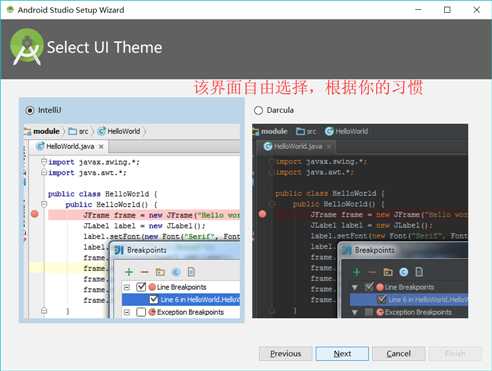The image size is (492, 371).
Task: Click the small Android icon in title bar
Action: [x=10, y=9]
